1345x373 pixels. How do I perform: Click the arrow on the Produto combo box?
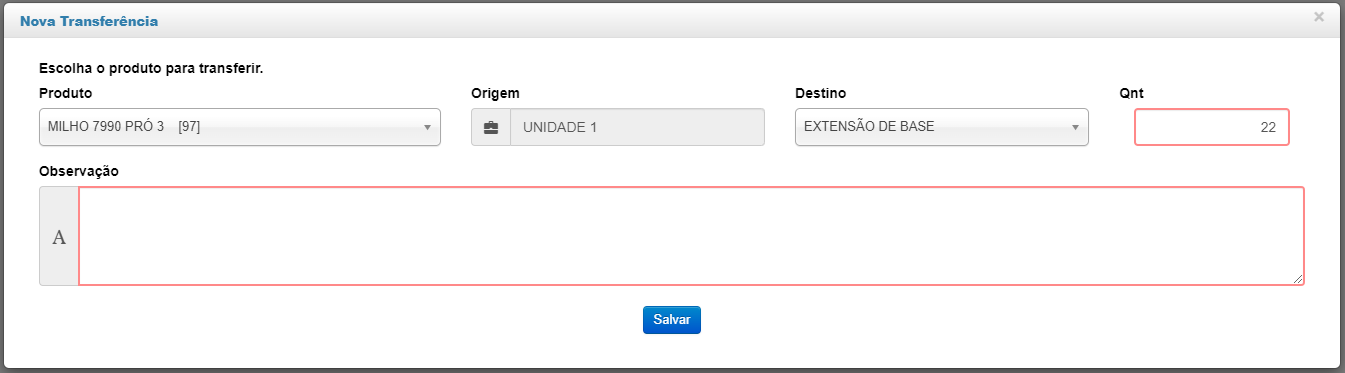pyautogui.click(x=427, y=128)
